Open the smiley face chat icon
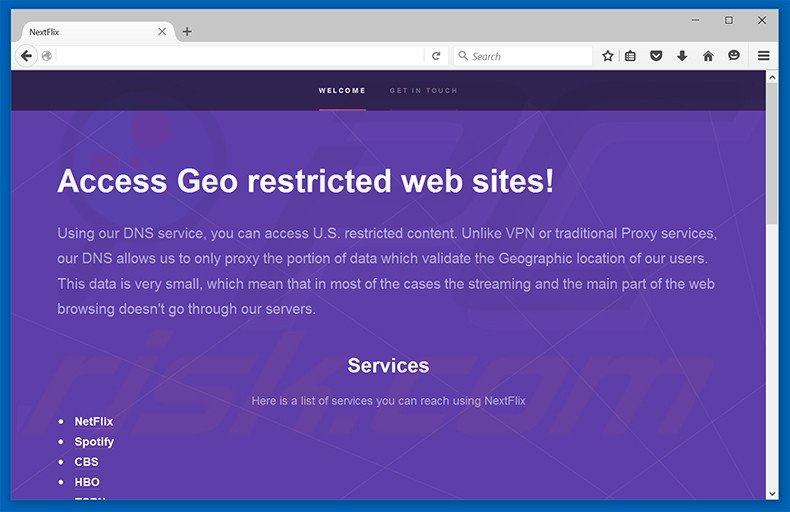The width and height of the screenshot is (790, 512). click(x=734, y=56)
